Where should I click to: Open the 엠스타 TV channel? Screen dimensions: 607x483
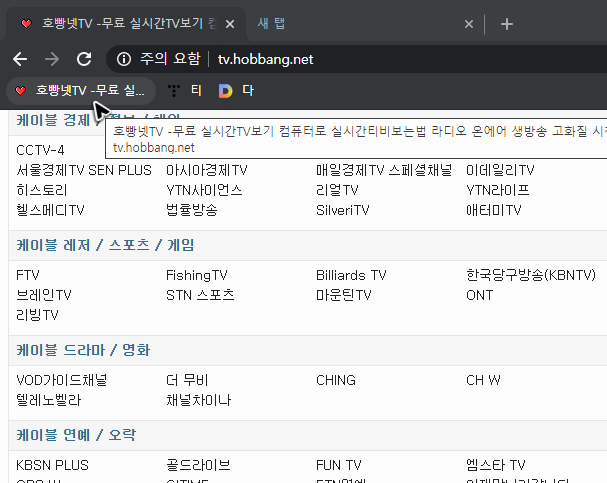[496, 465]
